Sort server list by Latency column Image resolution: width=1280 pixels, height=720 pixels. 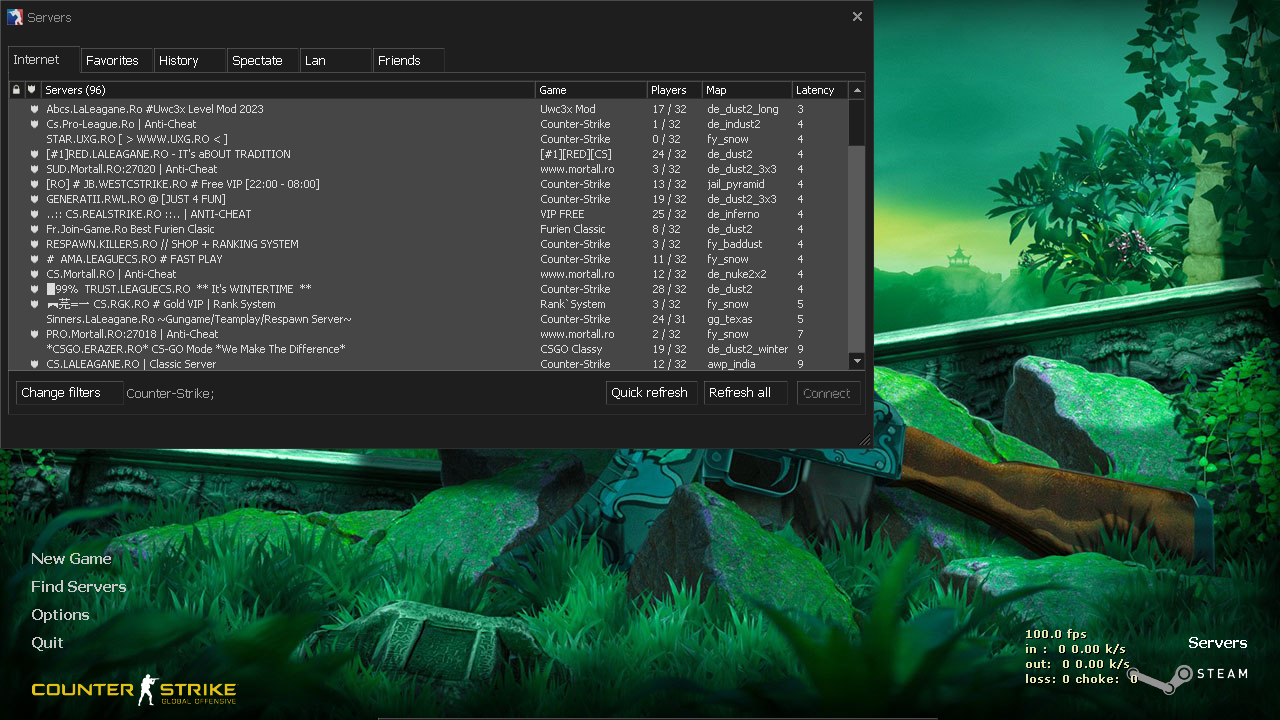[819, 90]
